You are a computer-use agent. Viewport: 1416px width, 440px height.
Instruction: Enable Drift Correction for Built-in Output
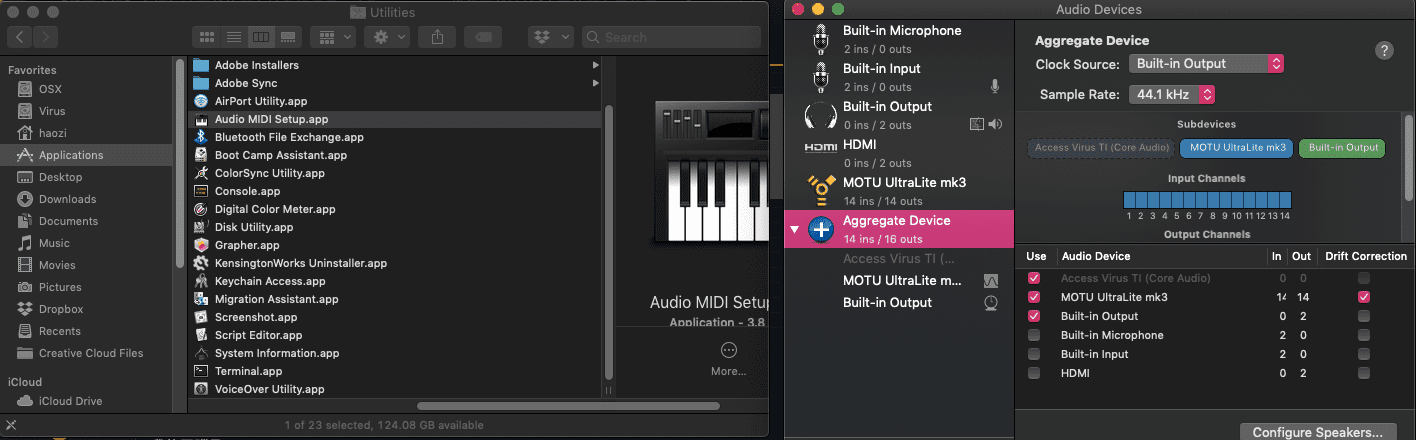click(x=1364, y=316)
